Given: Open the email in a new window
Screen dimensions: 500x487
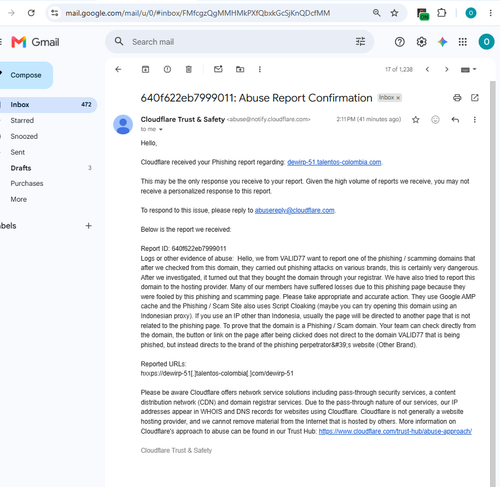Looking at the screenshot, I should [x=475, y=98].
